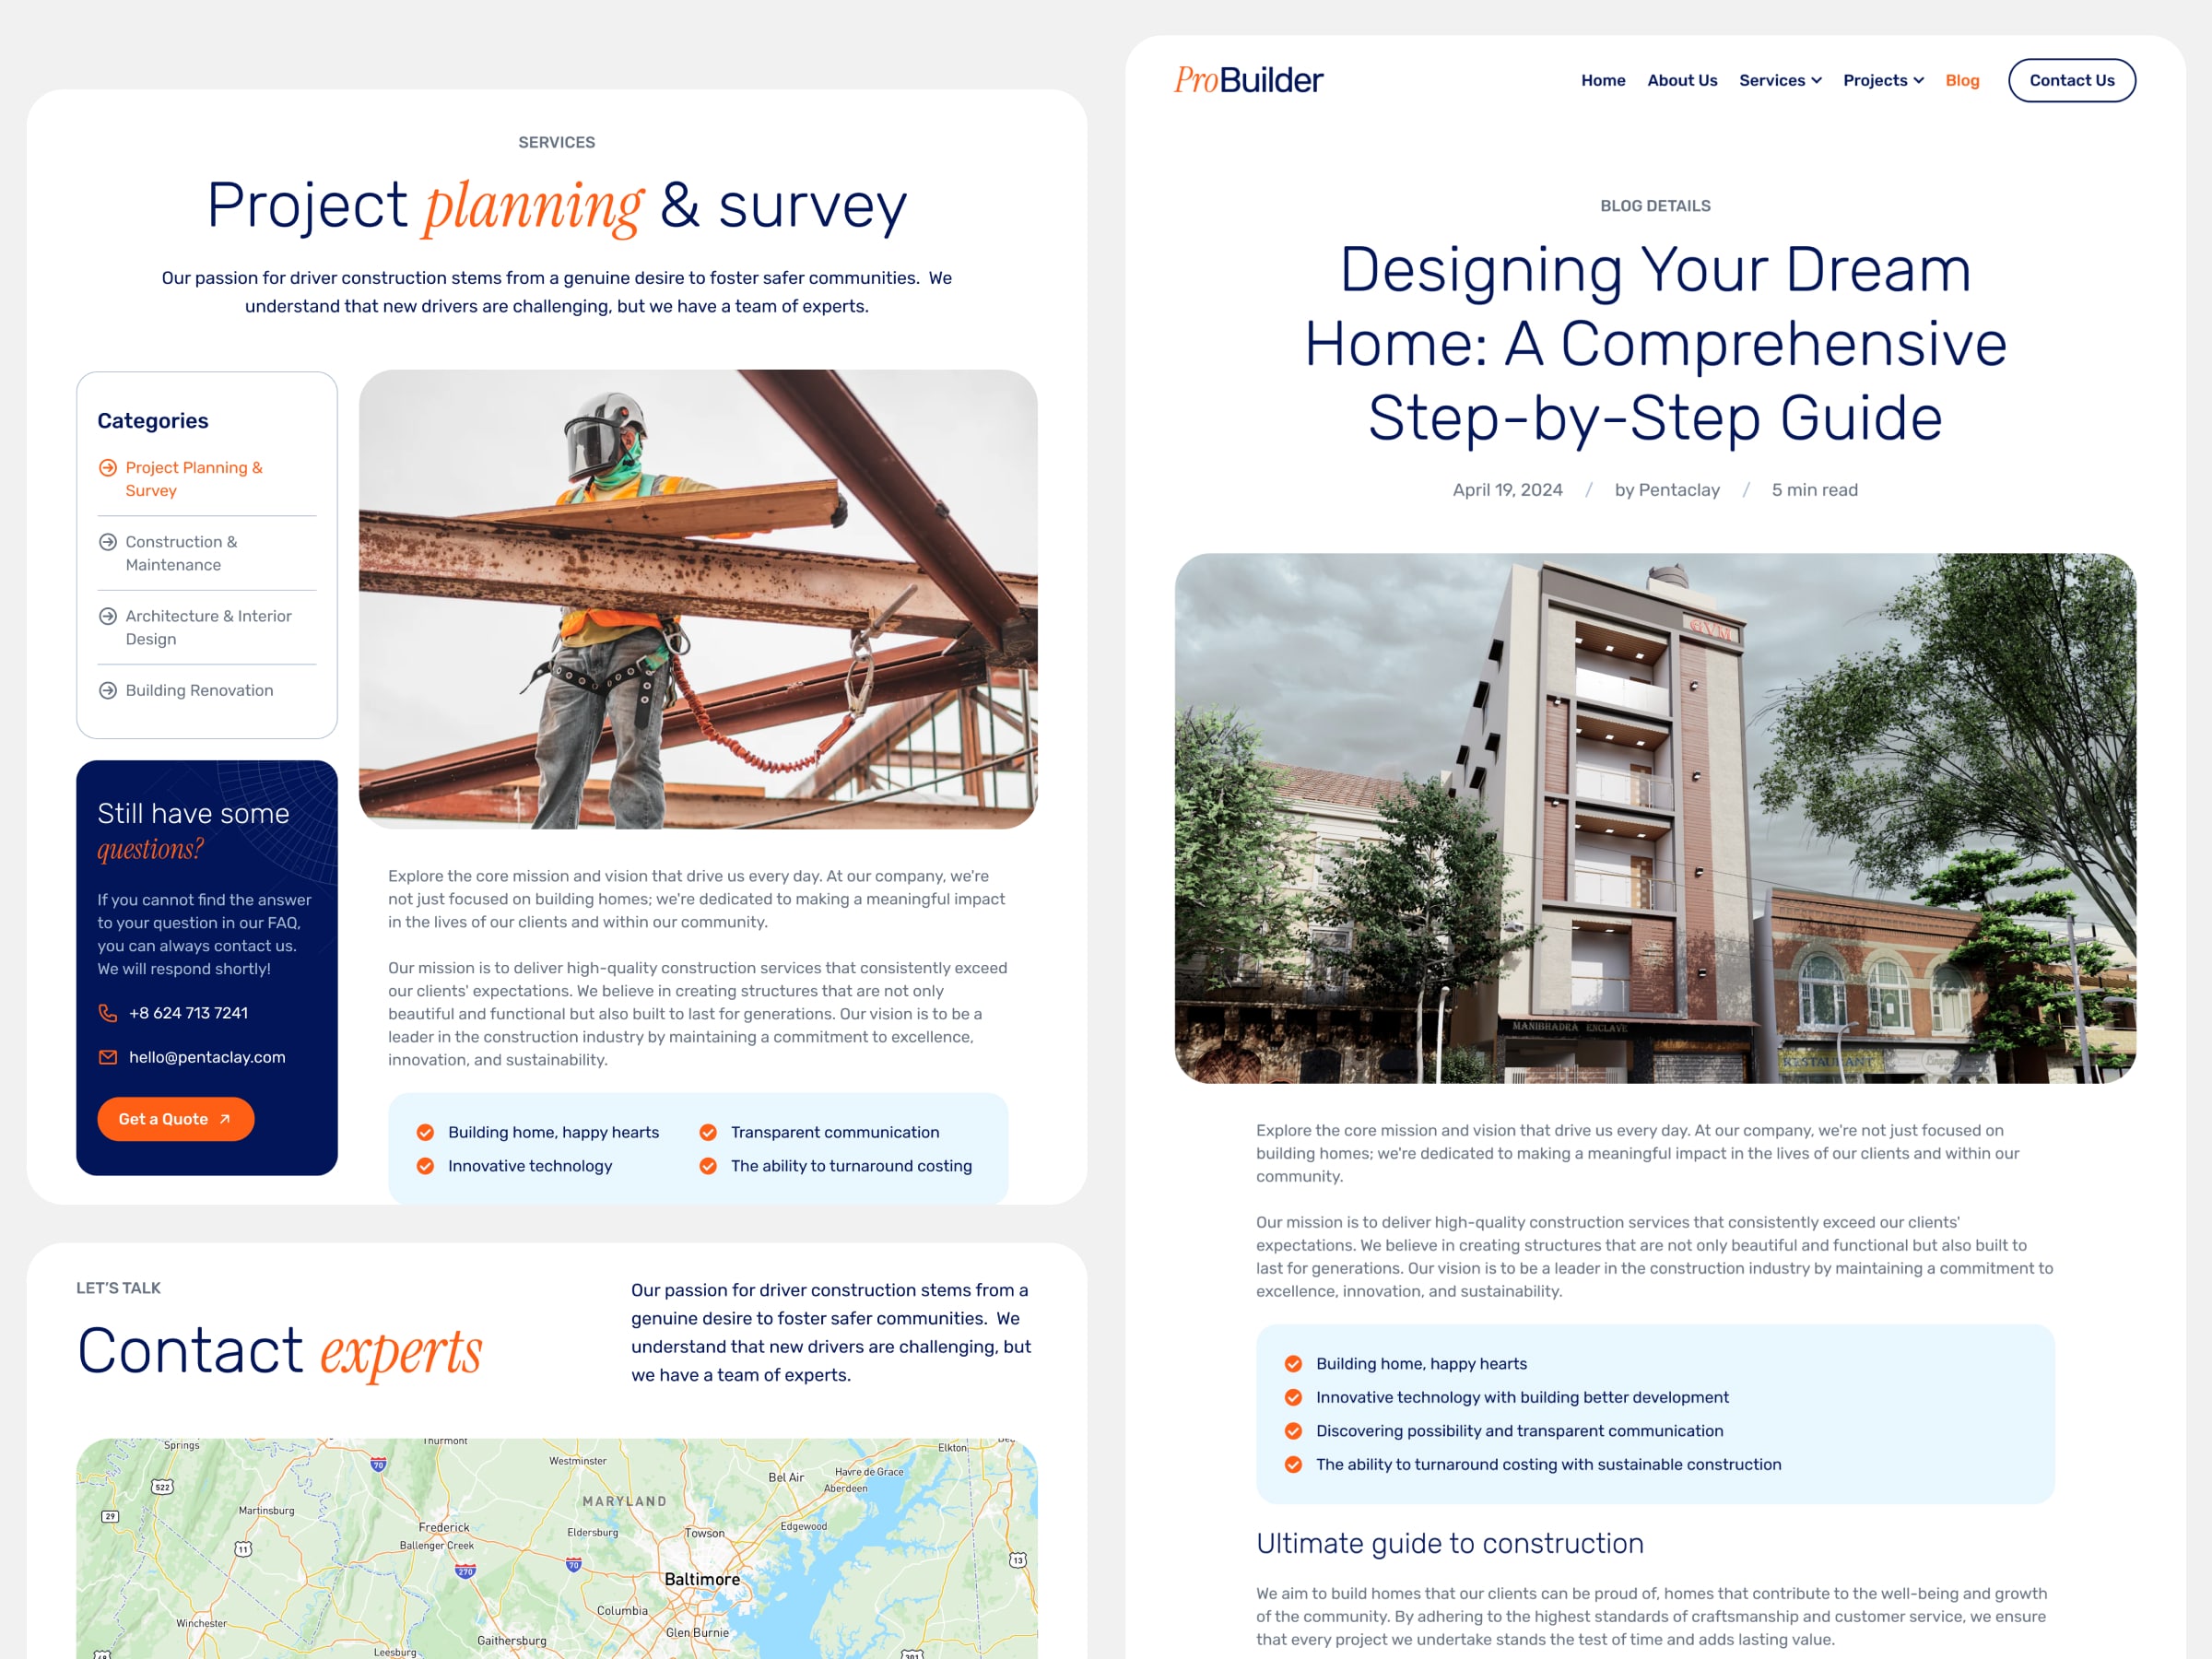Click the Building Renovation category icon
The height and width of the screenshot is (1659, 2212).
pos(104,690)
